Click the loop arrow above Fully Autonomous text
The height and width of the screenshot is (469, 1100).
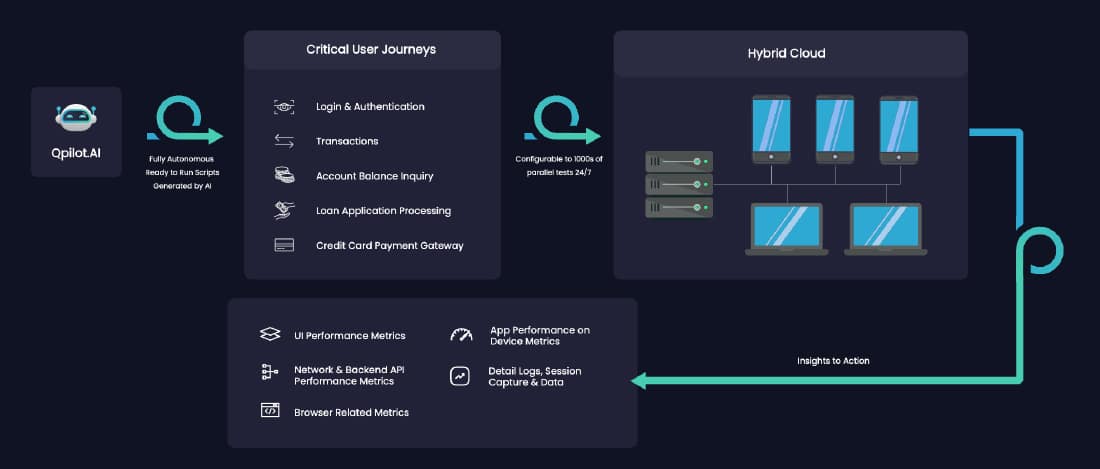[185, 120]
